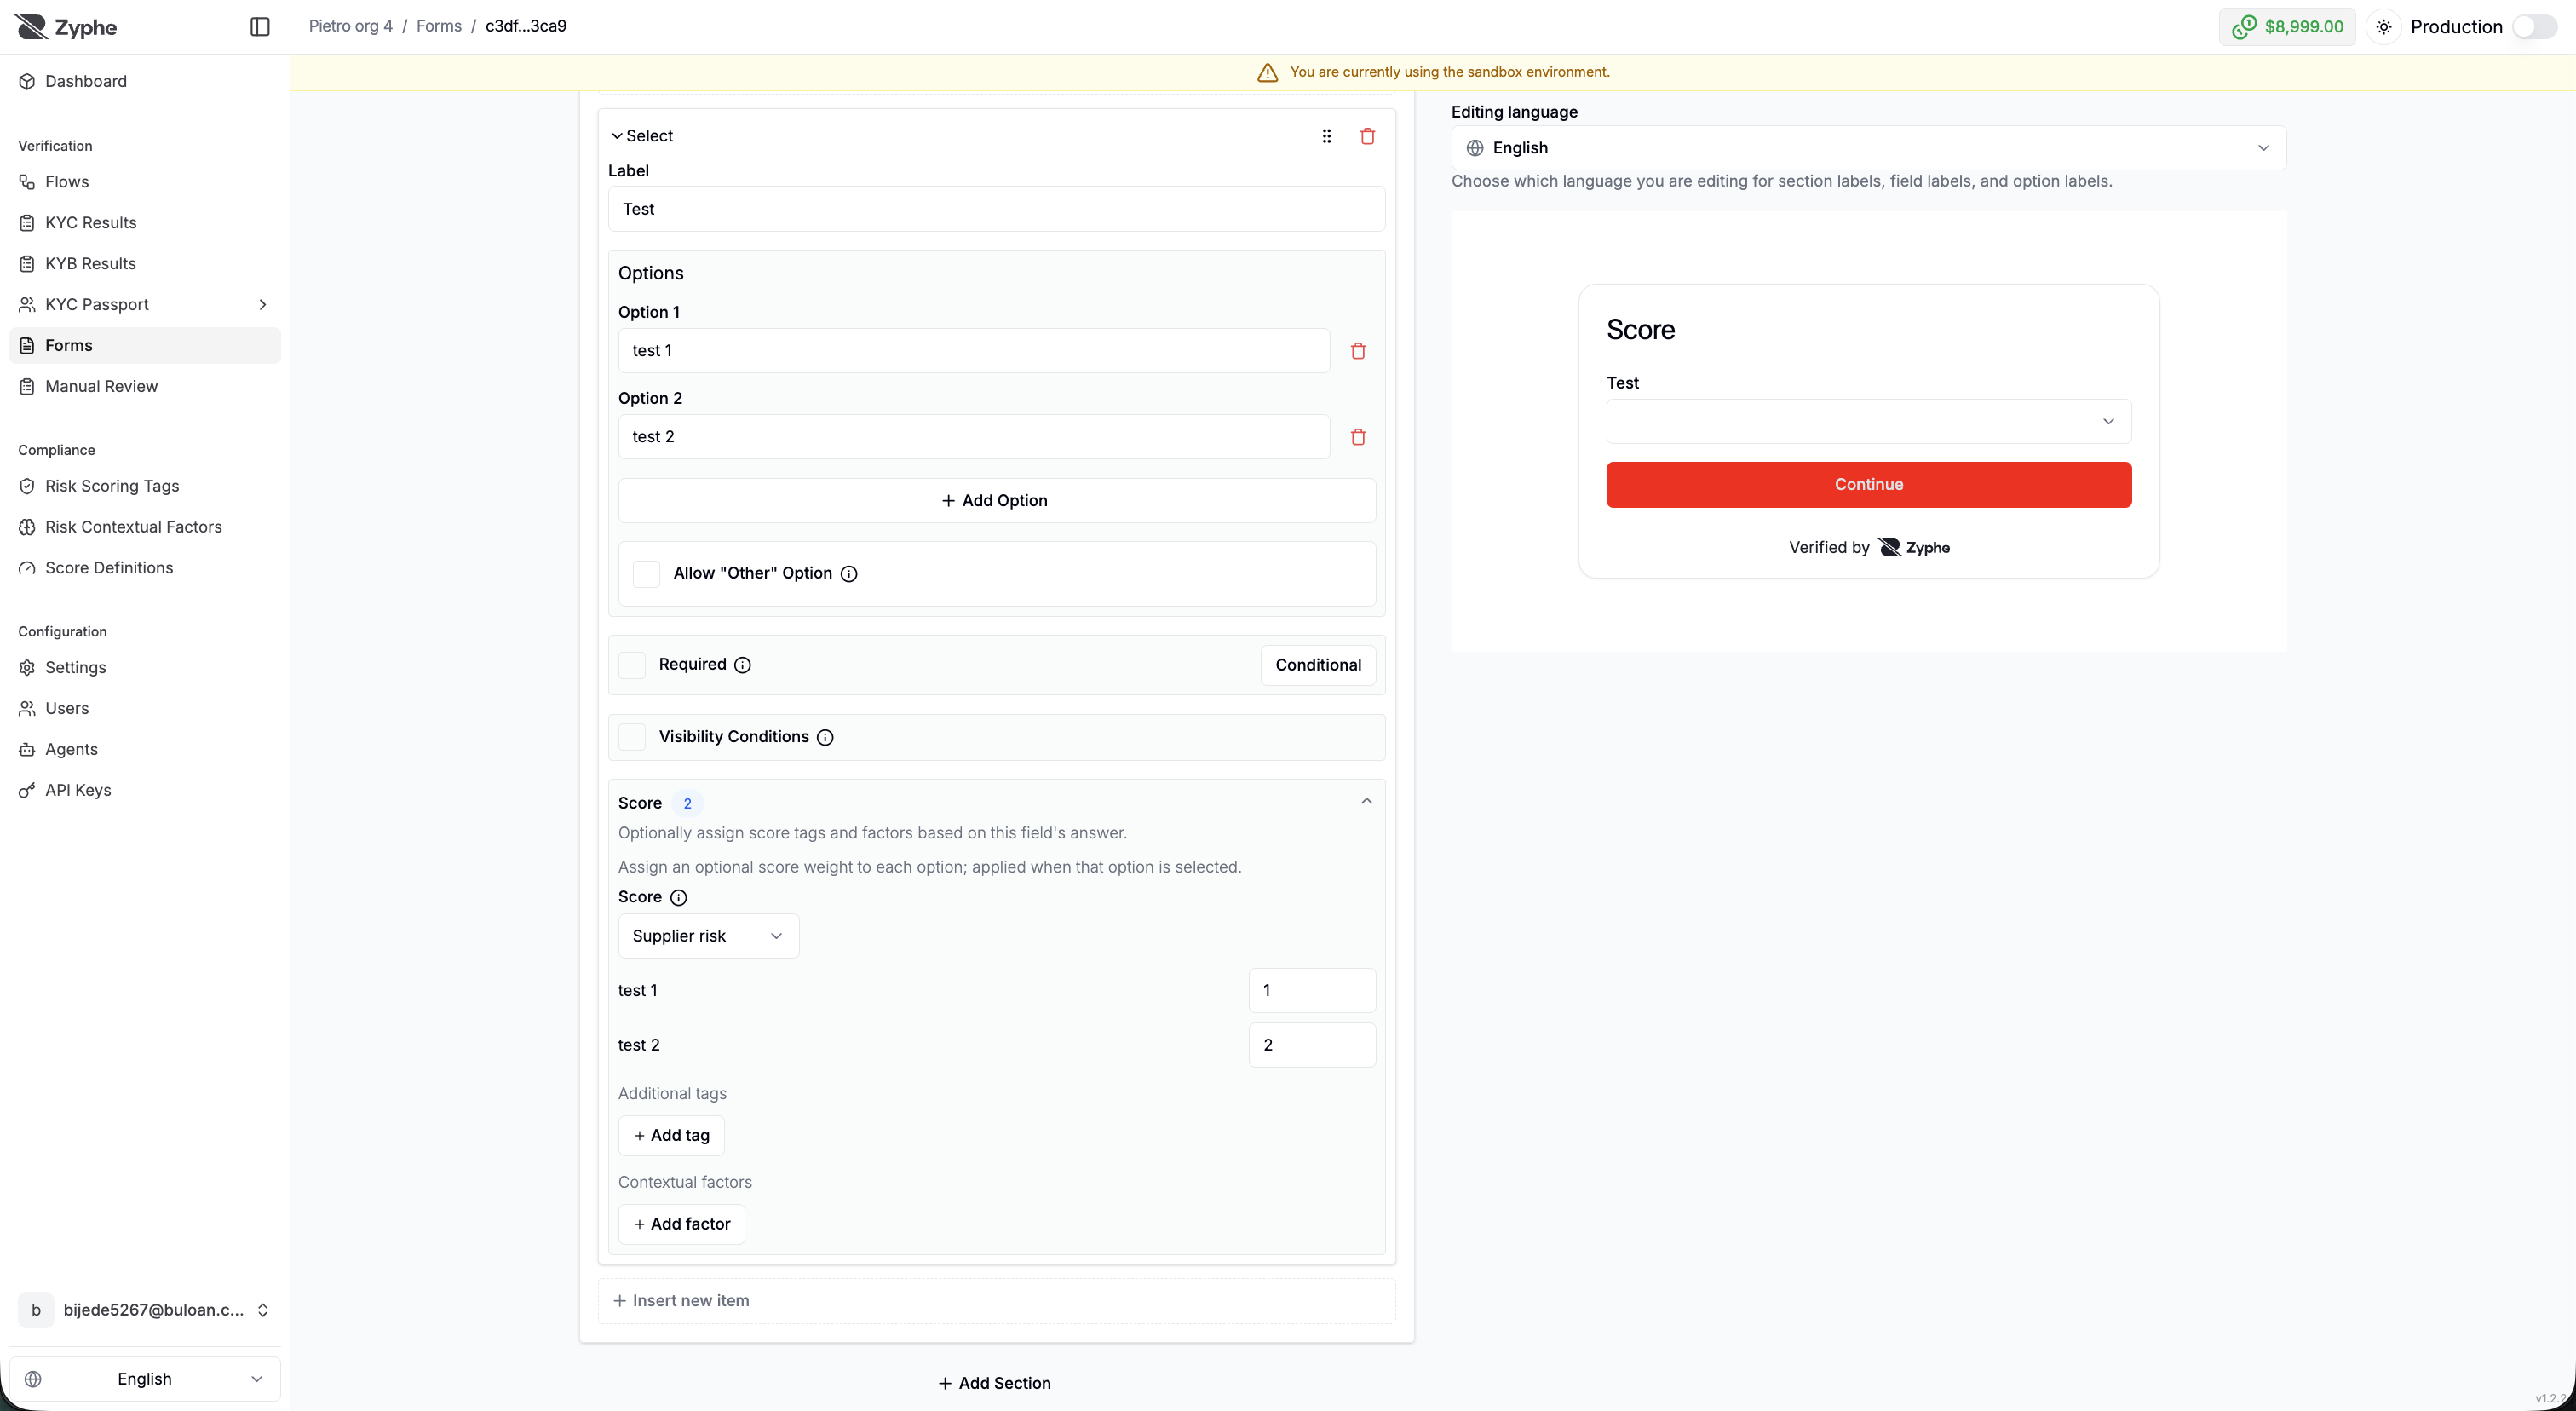The image size is (2576, 1411).
Task: Open the Supplier risk score dropdown
Action: 708,936
